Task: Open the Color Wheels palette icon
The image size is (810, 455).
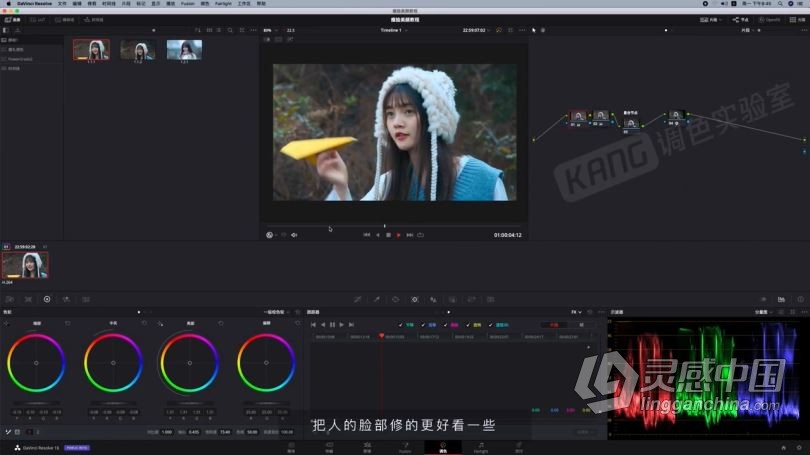Action: point(47,300)
